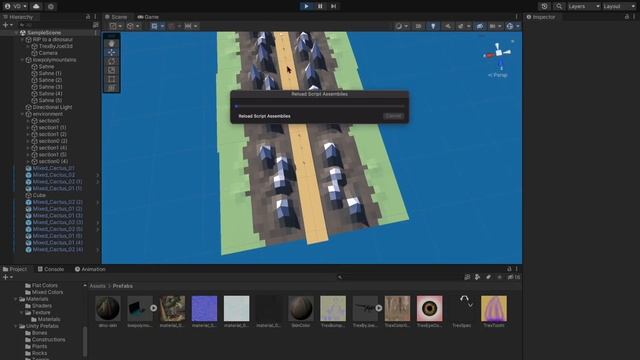
Task: Select the Move tool in Scene toolbar
Action: pyautogui.click(x=111, y=52)
